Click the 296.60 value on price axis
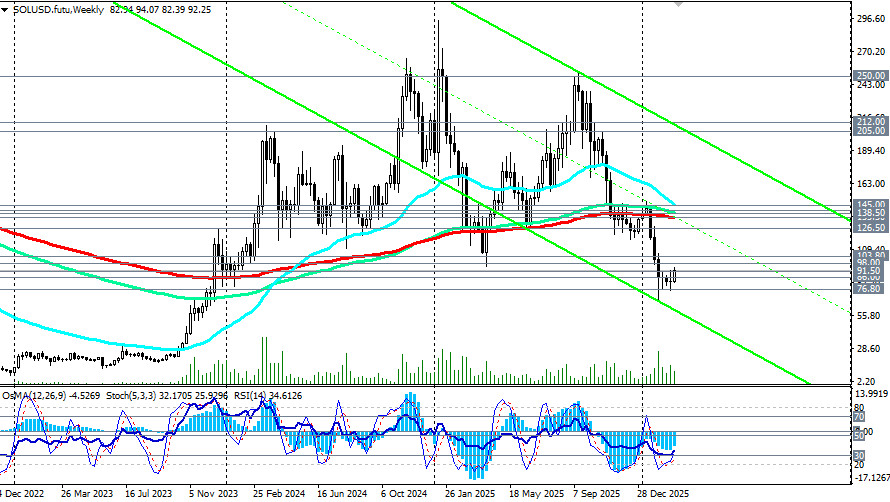 pos(869,18)
